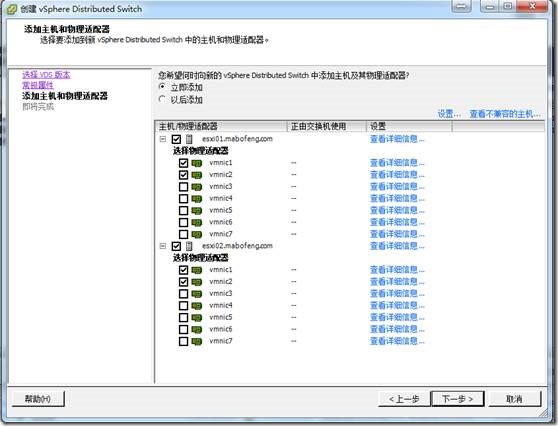
Task: Click the 主机/物理适配器 column header
Action: click(x=221, y=126)
